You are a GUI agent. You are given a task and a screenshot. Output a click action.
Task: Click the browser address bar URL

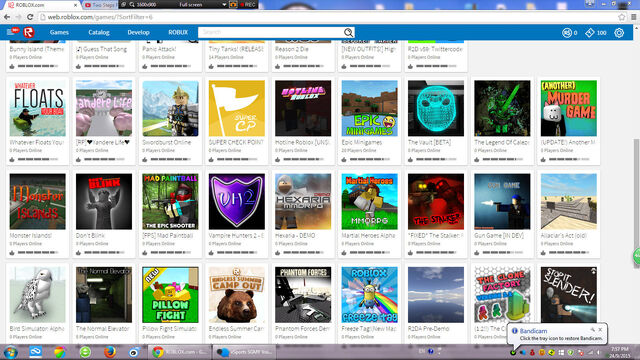100,17
